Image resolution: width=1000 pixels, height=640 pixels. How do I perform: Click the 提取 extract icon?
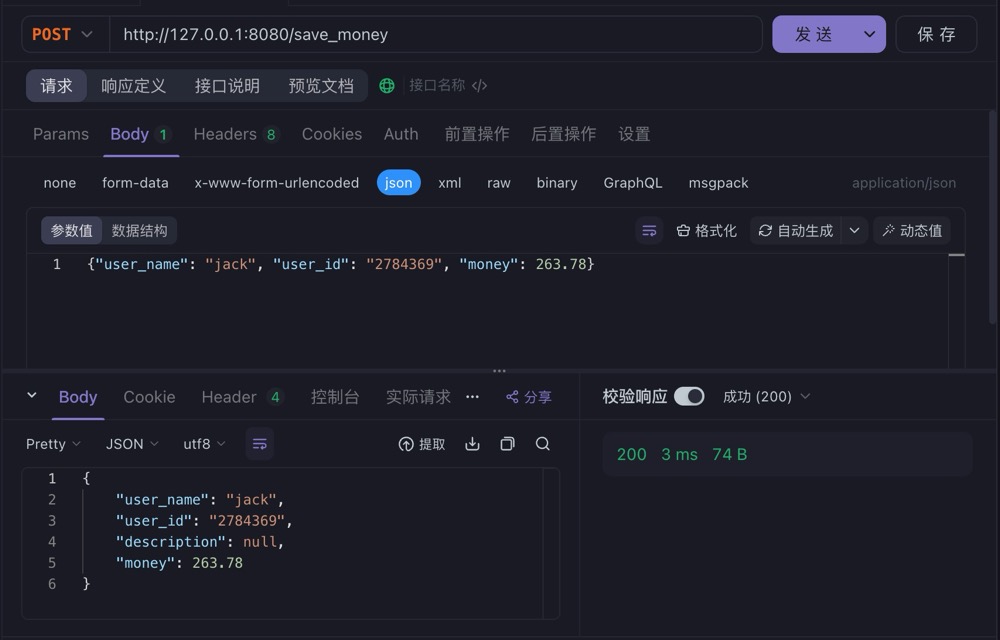tap(421, 443)
